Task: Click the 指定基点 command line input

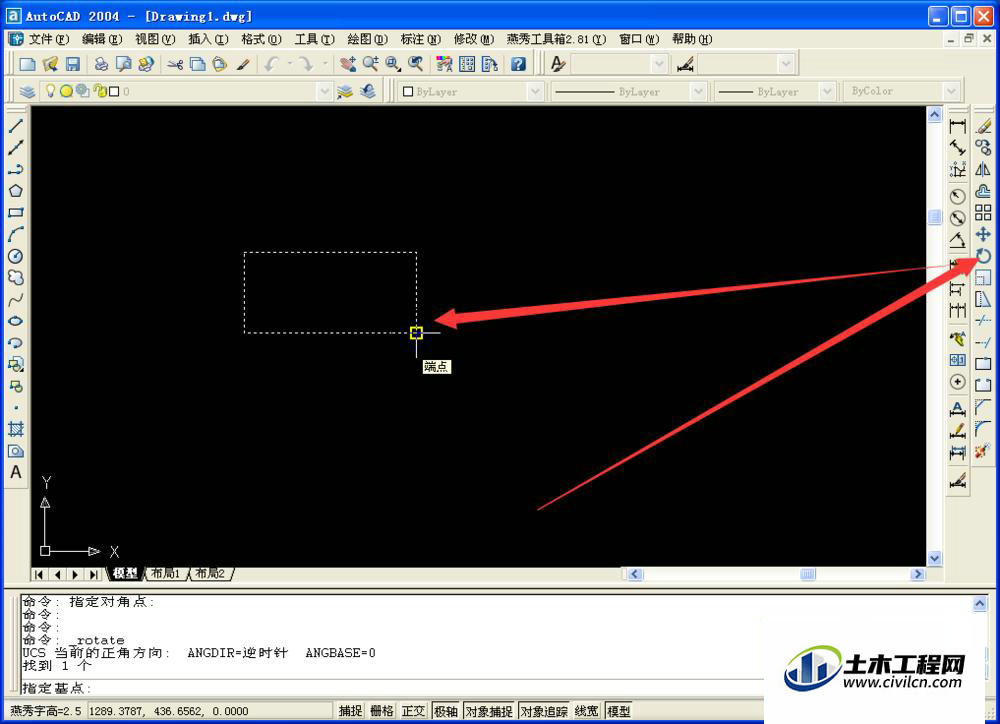Action: coord(392,688)
